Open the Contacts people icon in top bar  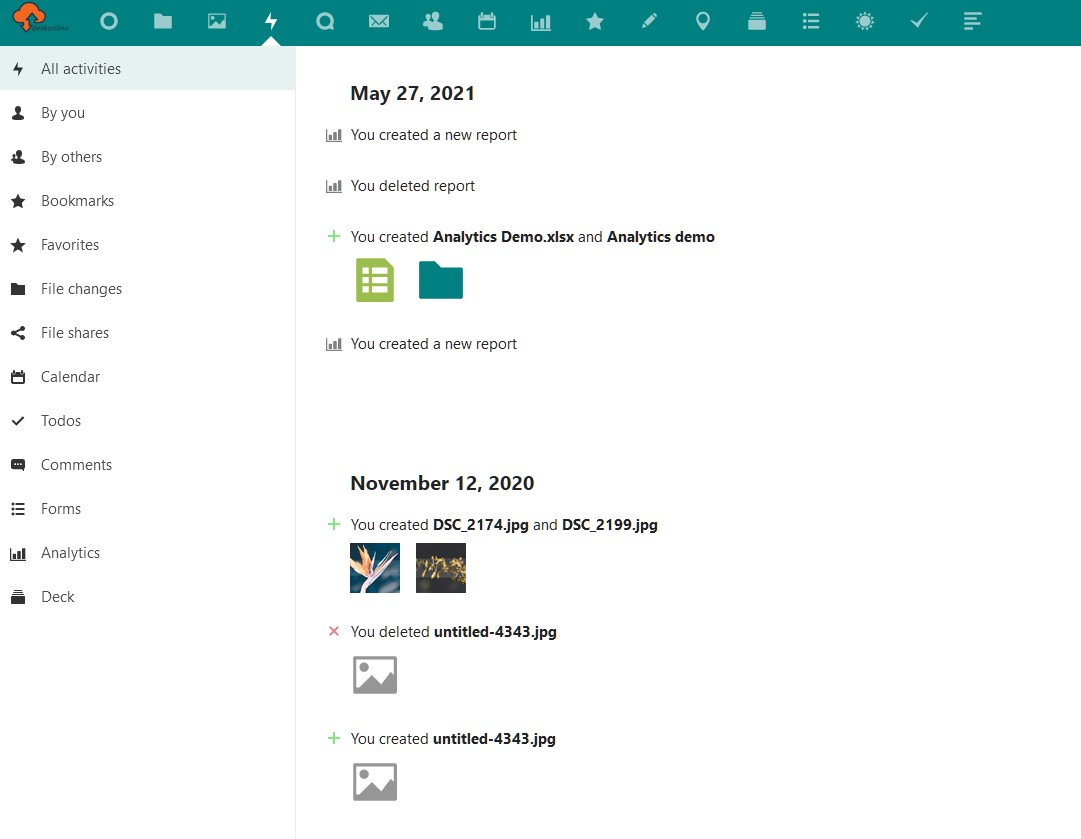(x=433, y=21)
